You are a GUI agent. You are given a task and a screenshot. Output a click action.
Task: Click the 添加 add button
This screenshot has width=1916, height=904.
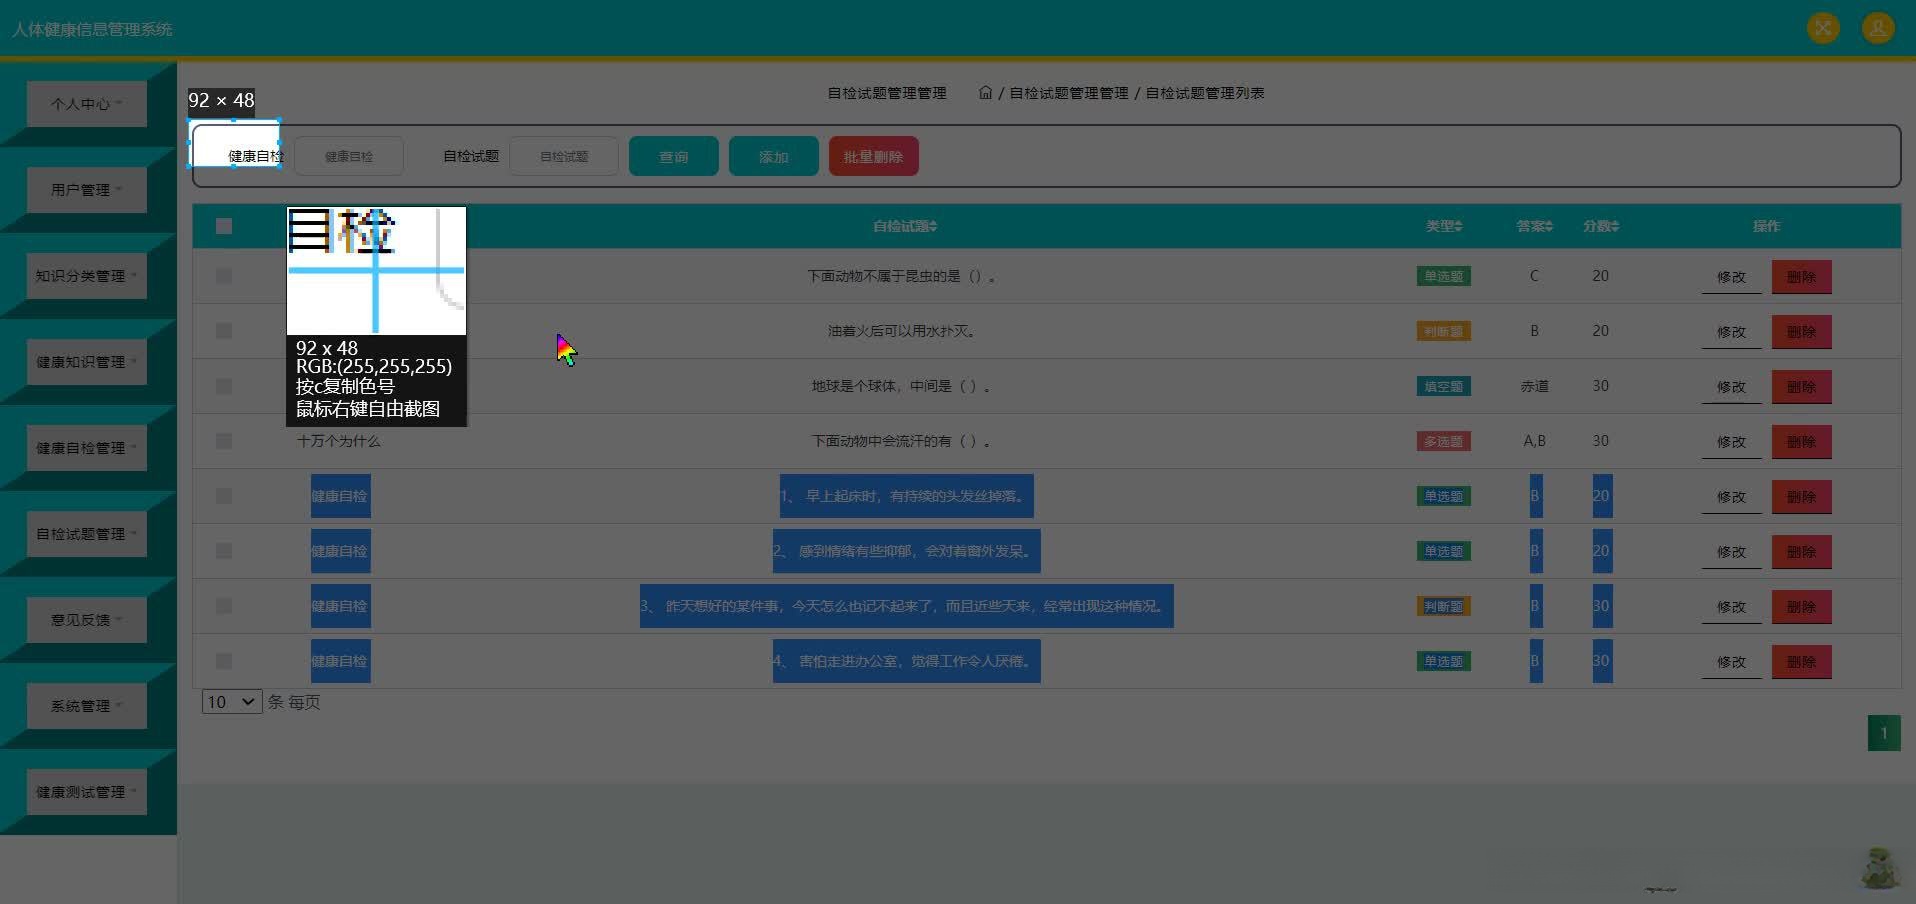[774, 156]
